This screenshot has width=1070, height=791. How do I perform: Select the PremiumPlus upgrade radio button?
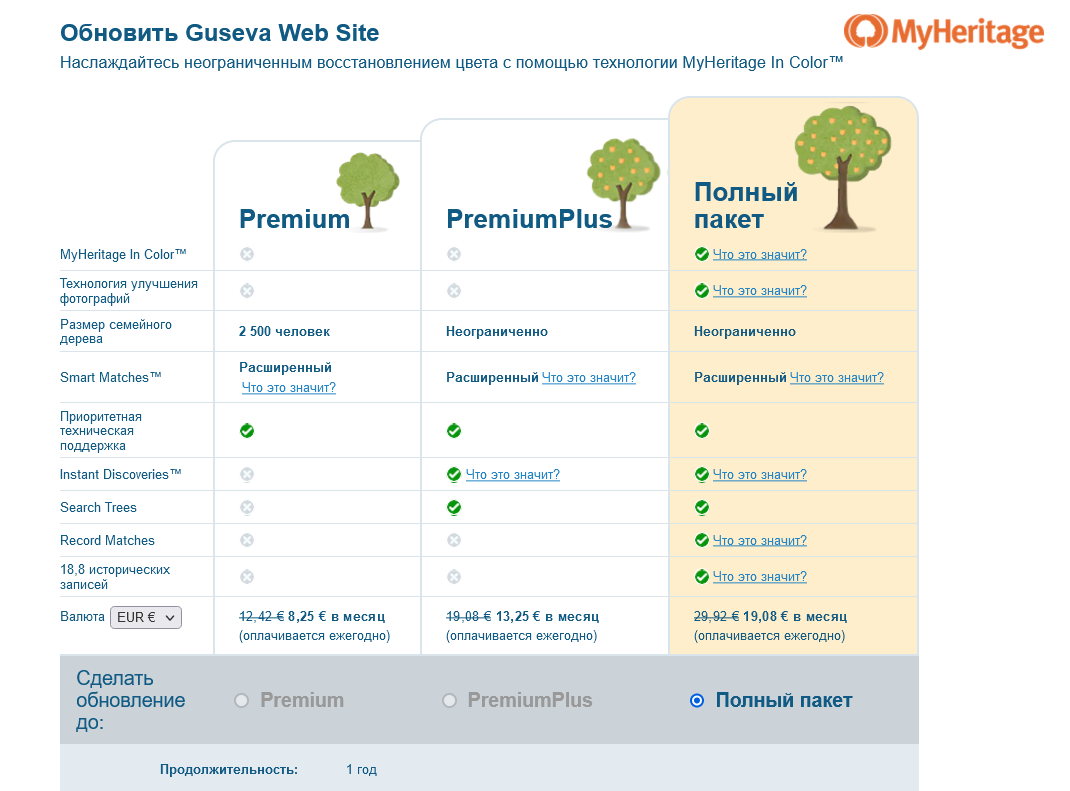click(449, 700)
